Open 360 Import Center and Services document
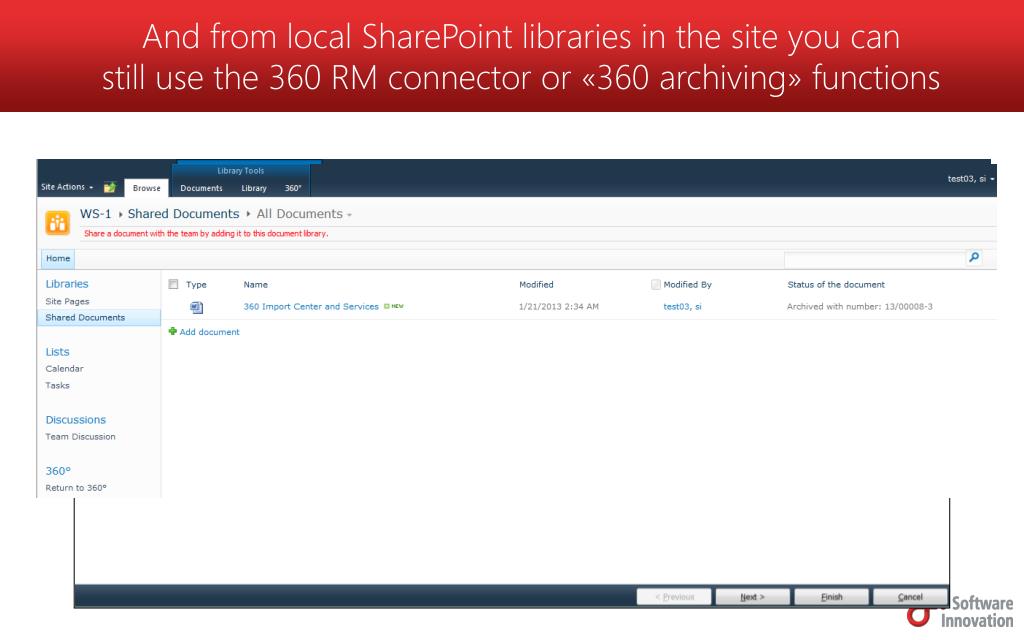Viewport: 1024px width, 640px height. pos(311,306)
